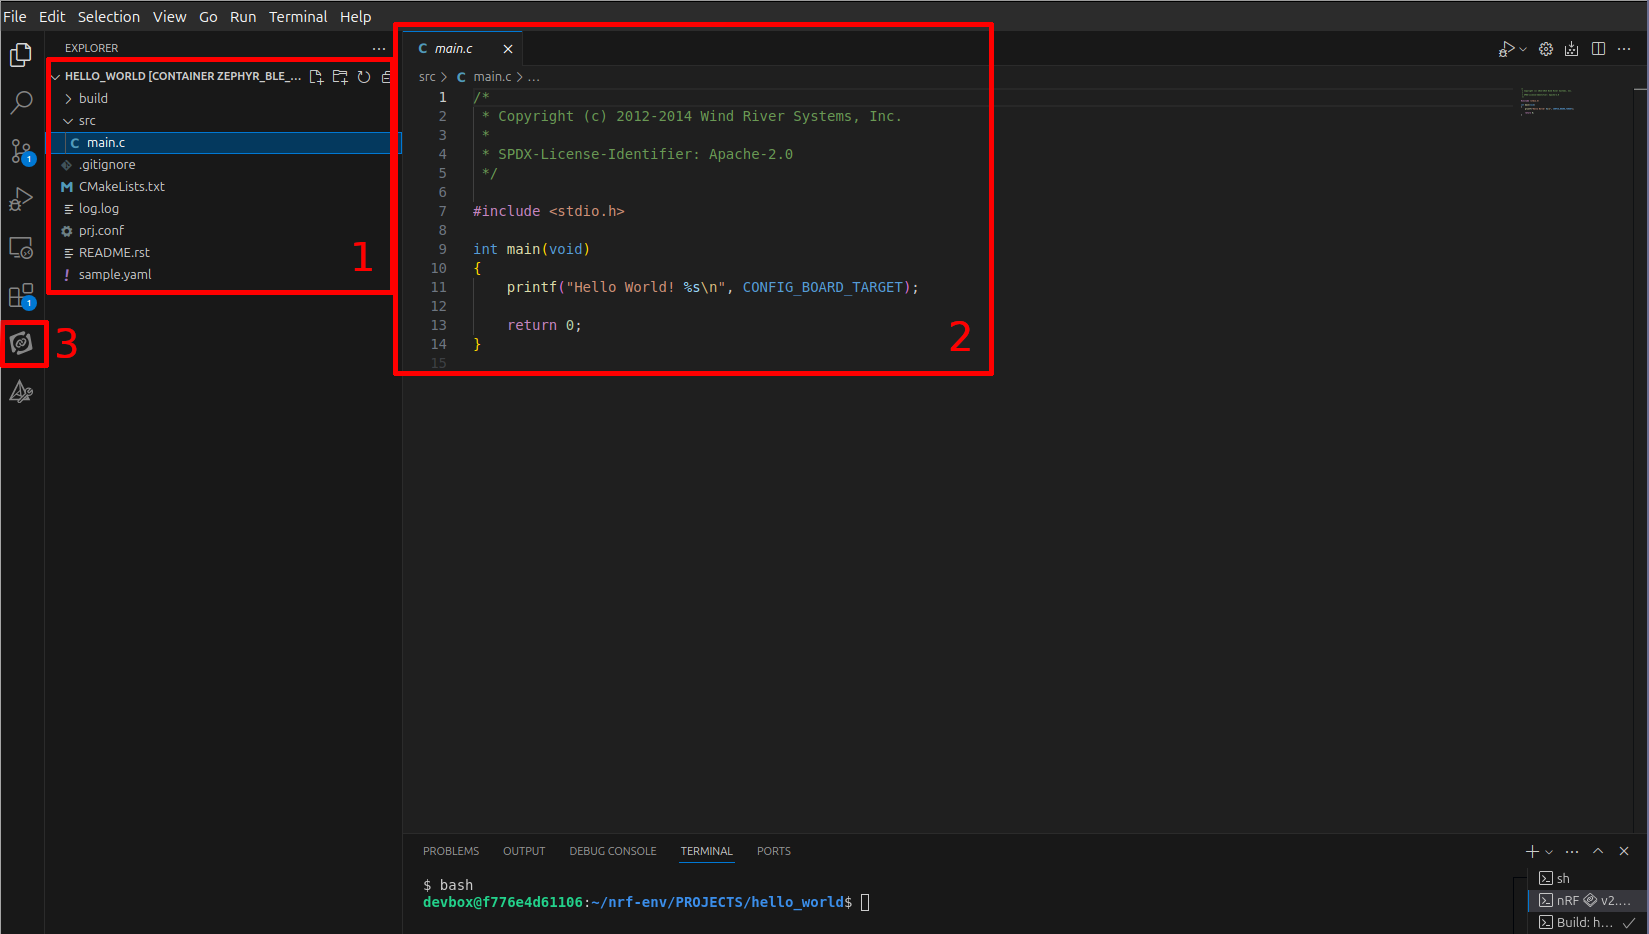Open the Help menu
Screen dimensions: 1649x934
355,16
